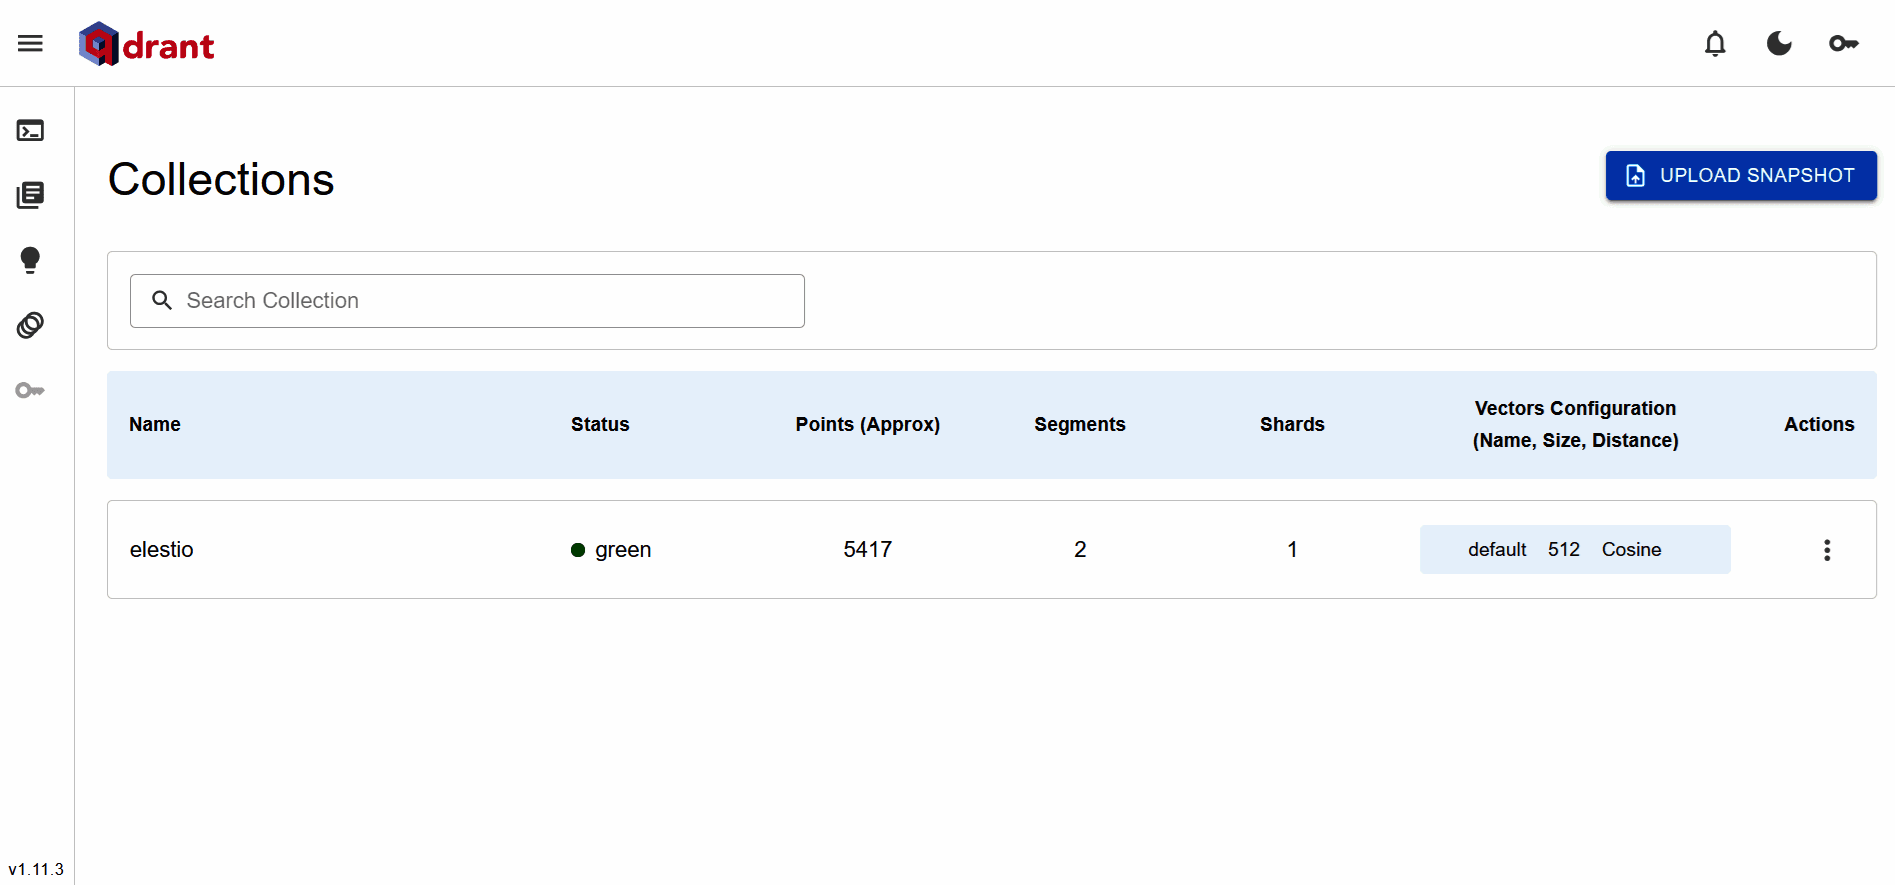Click the search magnifier icon
Viewport: 1895px width, 885px height.
click(162, 300)
